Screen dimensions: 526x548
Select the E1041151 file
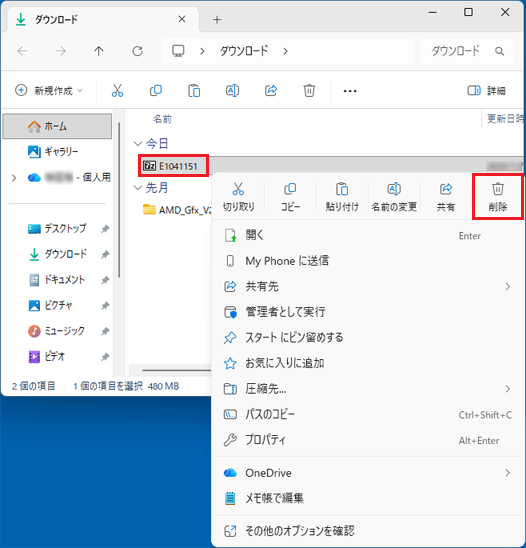pos(174,166)
